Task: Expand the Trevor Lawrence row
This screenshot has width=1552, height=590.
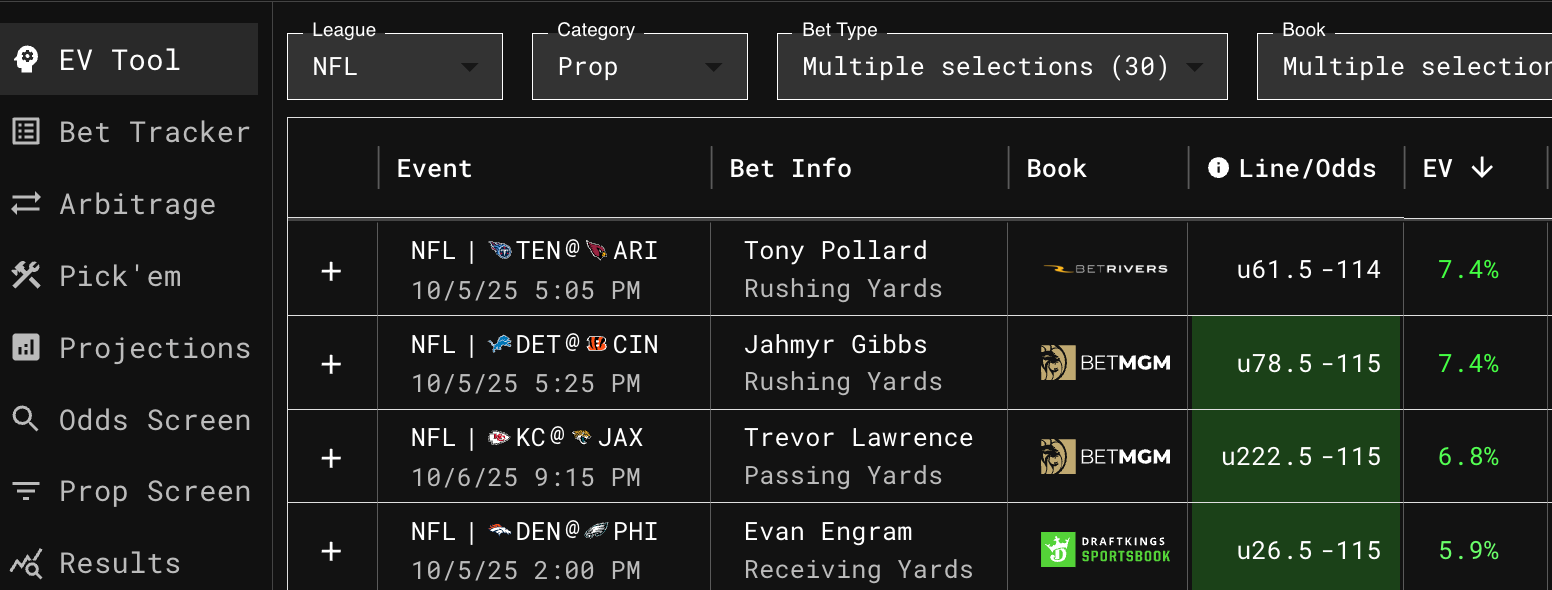Action: (x=331, y=456)
